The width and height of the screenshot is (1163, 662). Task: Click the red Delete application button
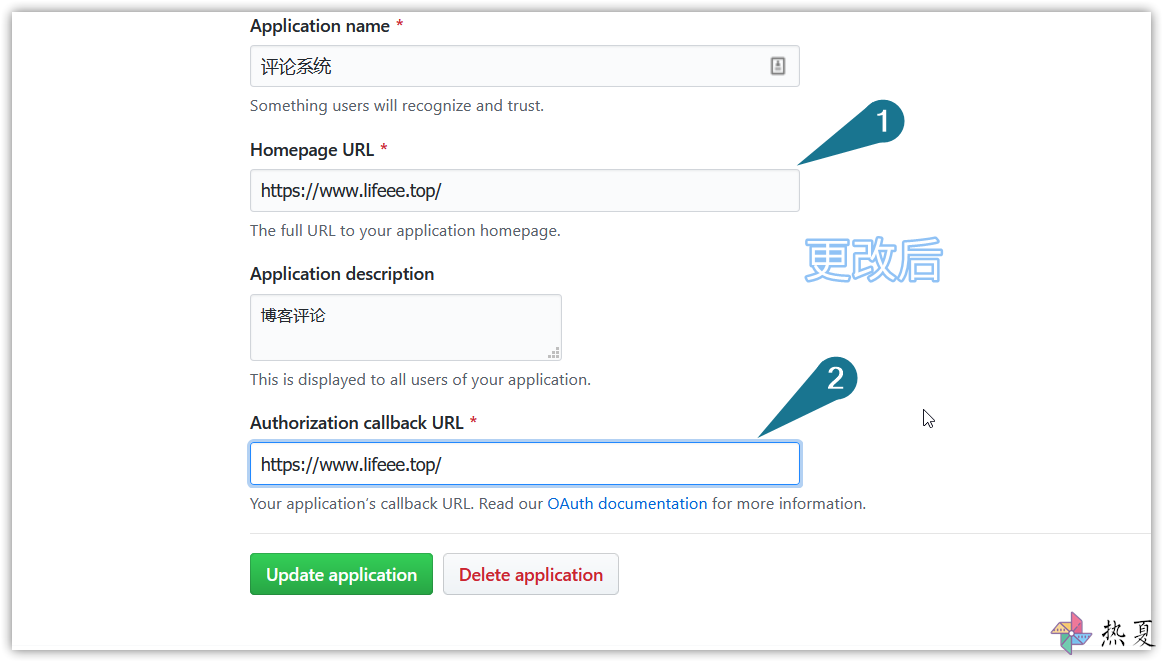[x=530, y=575]
